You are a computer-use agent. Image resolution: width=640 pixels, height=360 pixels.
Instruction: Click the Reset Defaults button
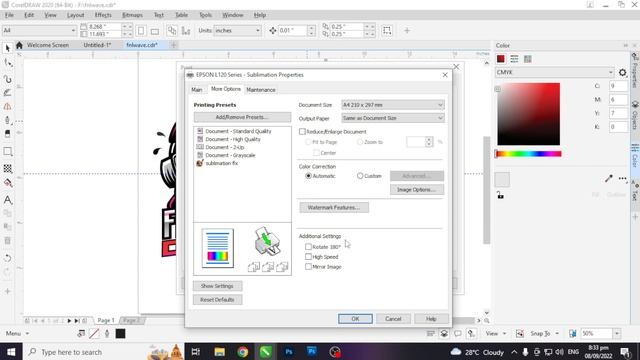pyautogui.click(x=217, y=300)
